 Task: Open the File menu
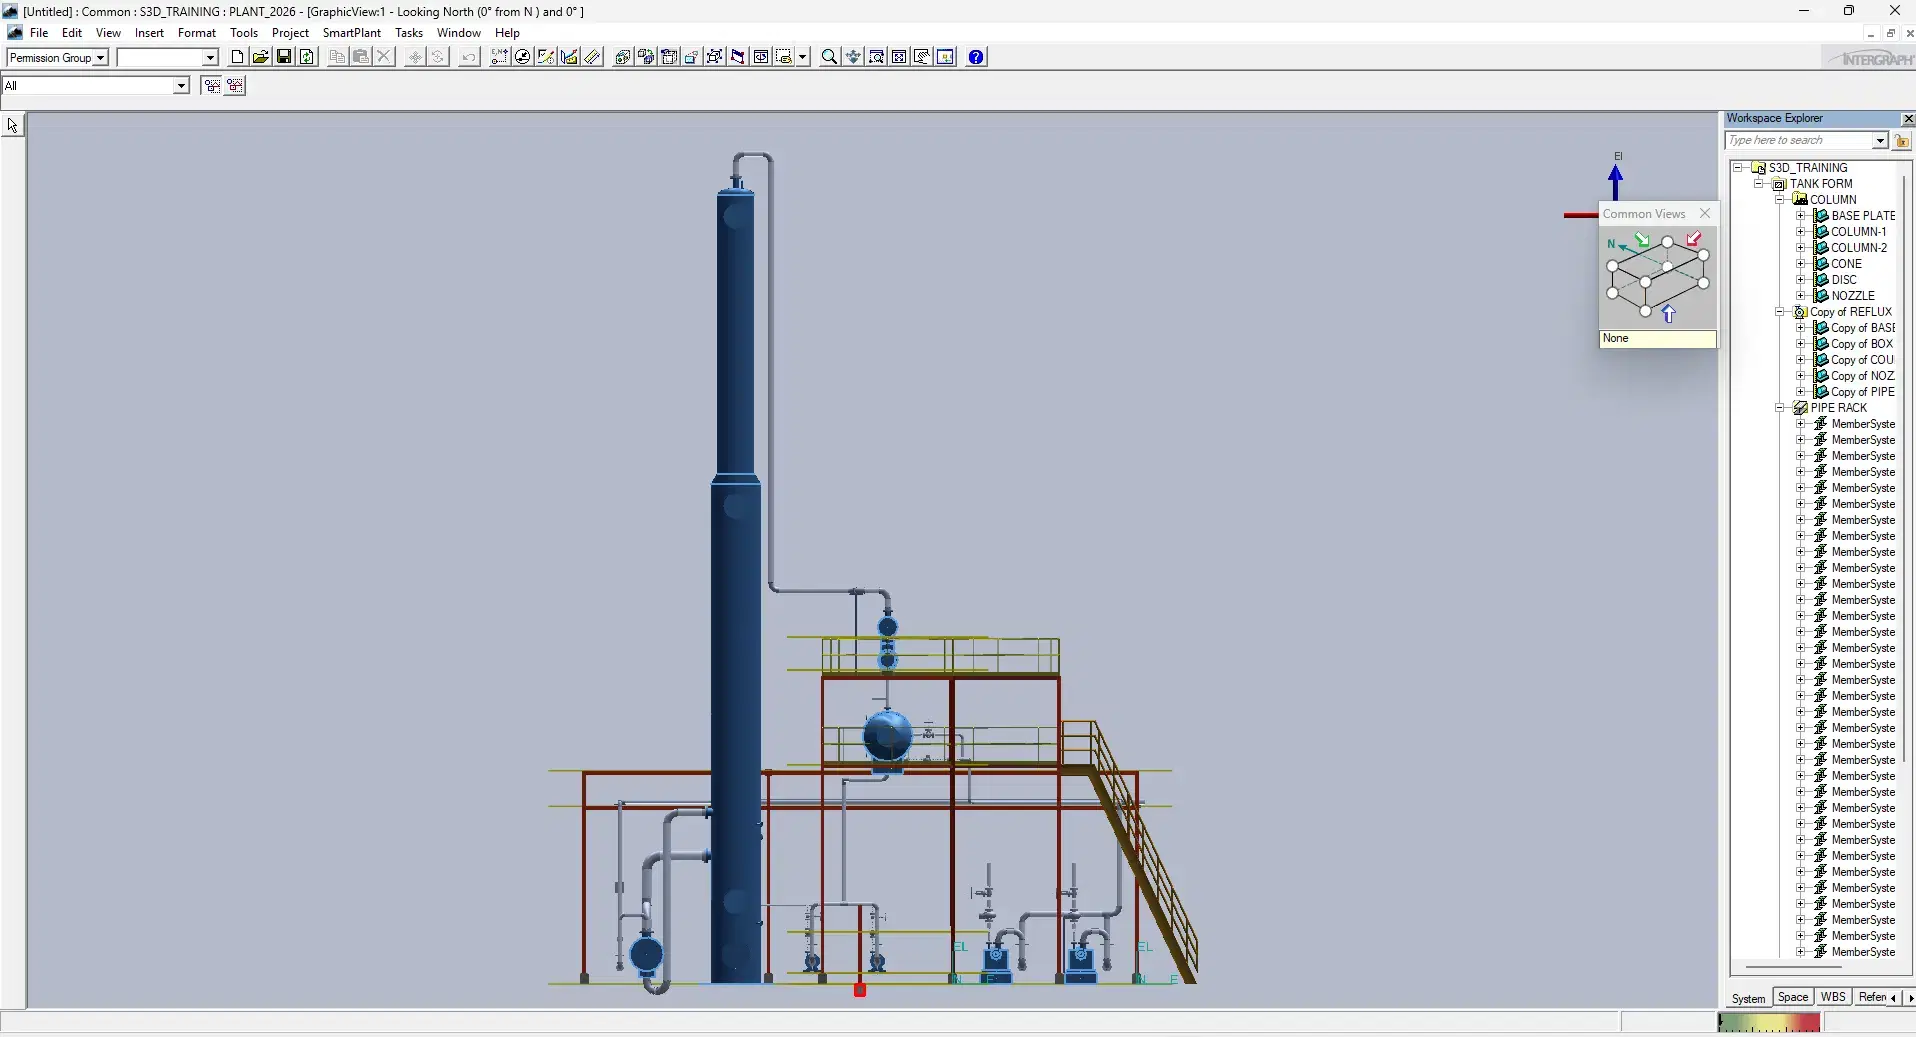click(x=39, y=33)
